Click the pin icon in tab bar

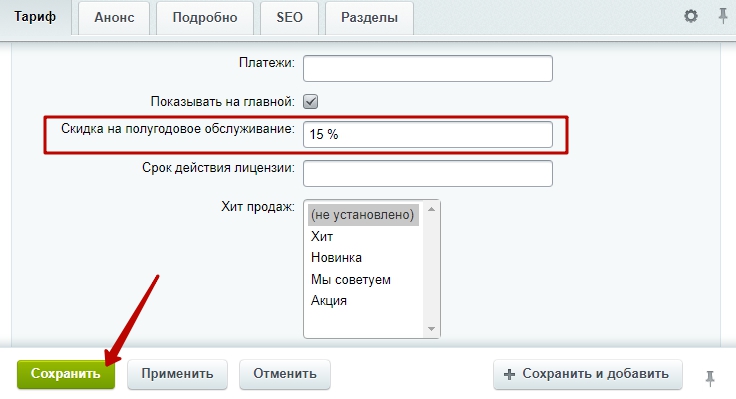723,16
